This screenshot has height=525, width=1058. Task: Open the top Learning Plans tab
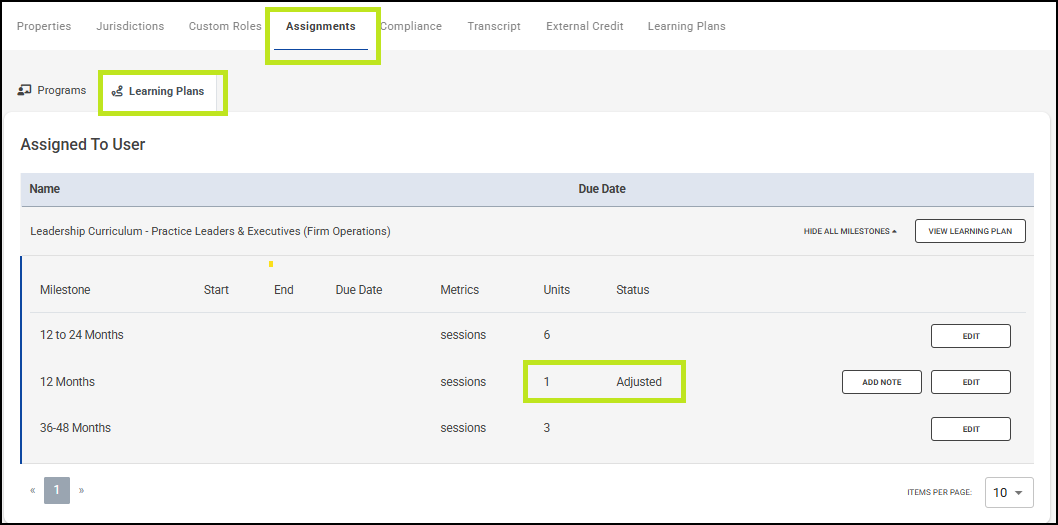point(686,26)
